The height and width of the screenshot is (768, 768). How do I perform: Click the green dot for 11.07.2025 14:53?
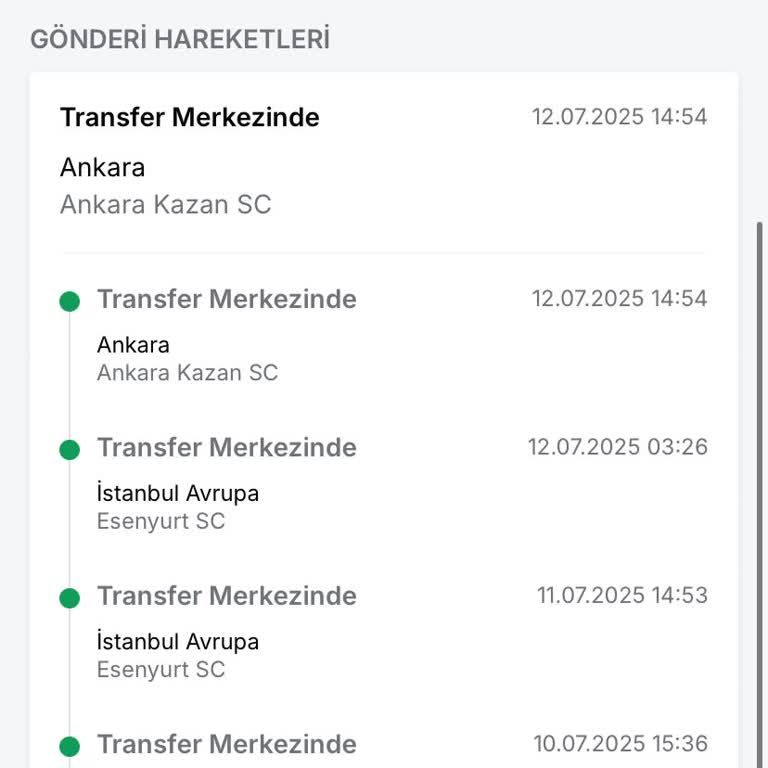tap(69, 598)
